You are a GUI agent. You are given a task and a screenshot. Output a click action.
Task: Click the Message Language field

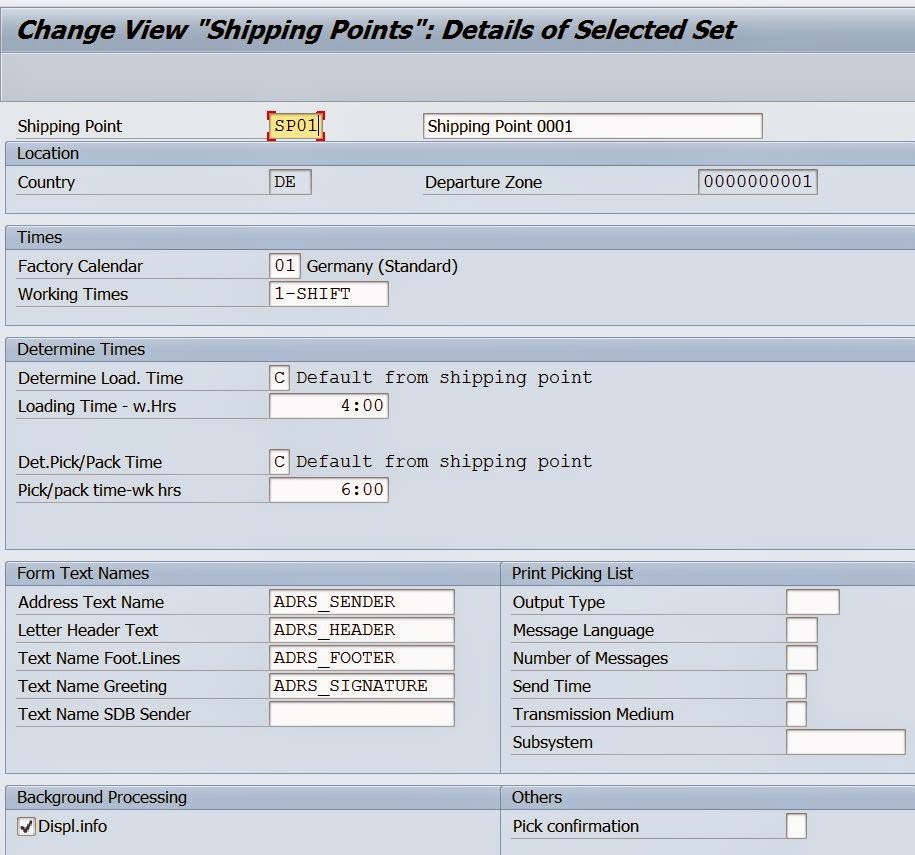point(799,630)
